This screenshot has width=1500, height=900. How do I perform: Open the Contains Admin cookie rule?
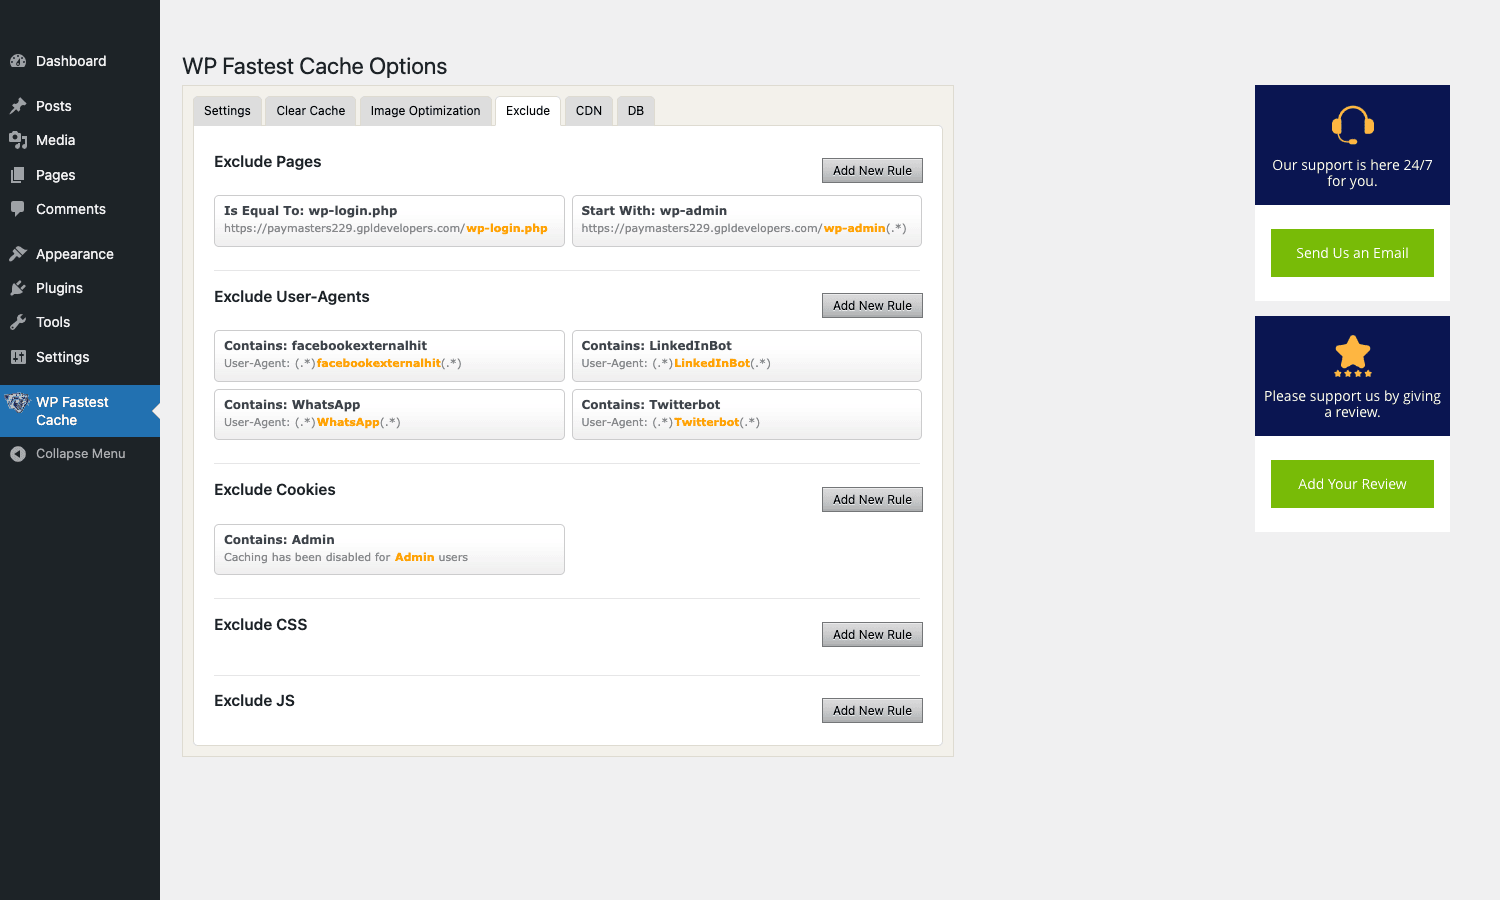tap(389, 549)
